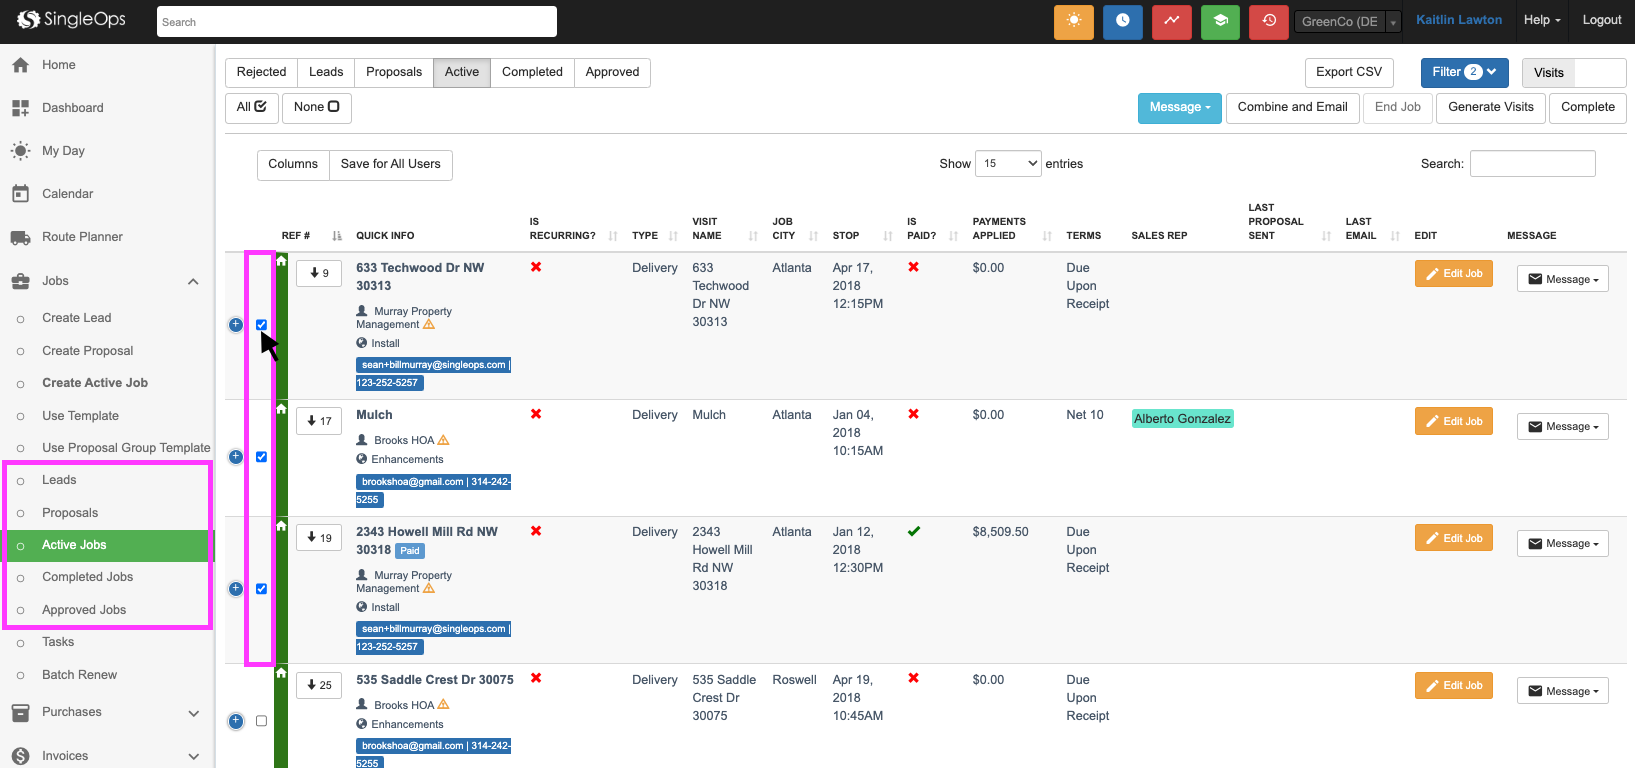Switch to the Leads tab
This screenshot has height=768, width=1635.
pos(326,72)
